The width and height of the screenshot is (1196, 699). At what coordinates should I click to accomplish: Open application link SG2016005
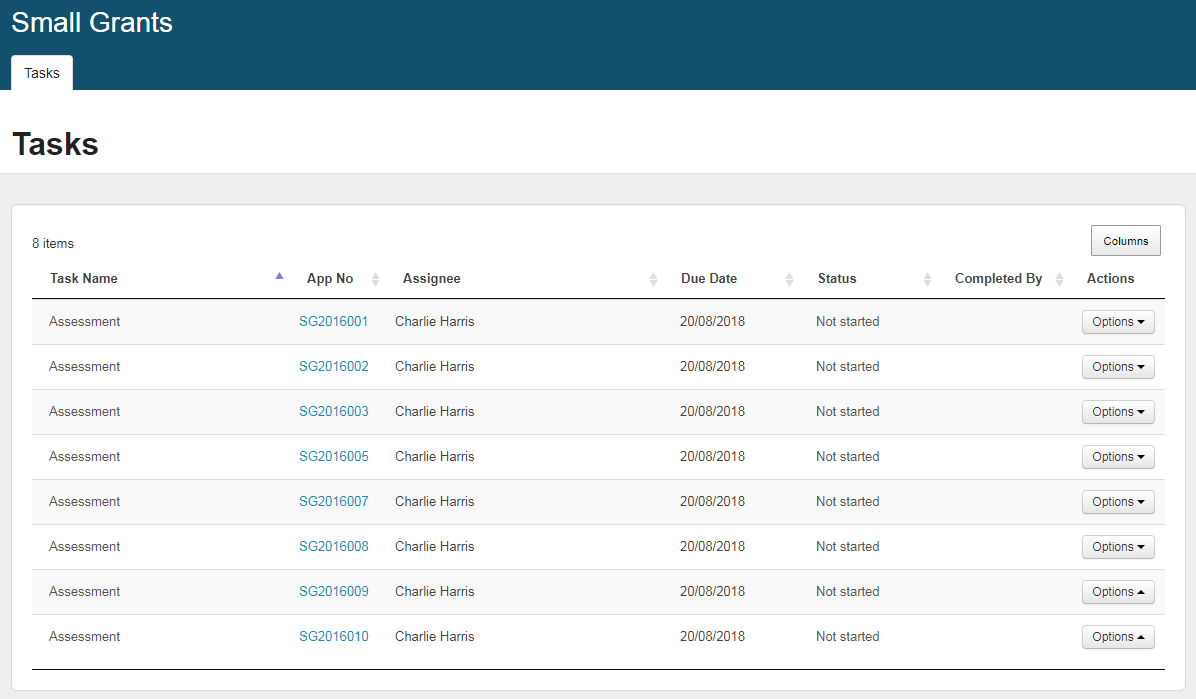pyautogui.click(x=333, y=457)
